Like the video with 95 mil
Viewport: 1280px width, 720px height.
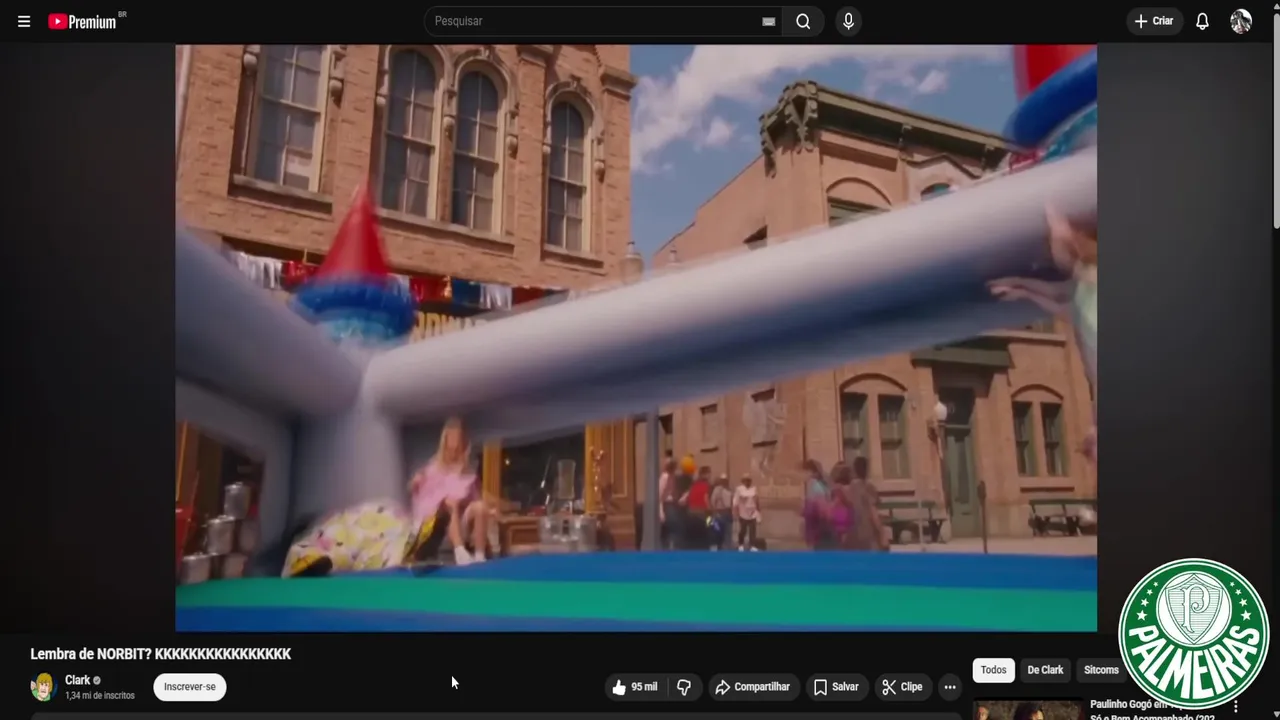pos(635,687)
